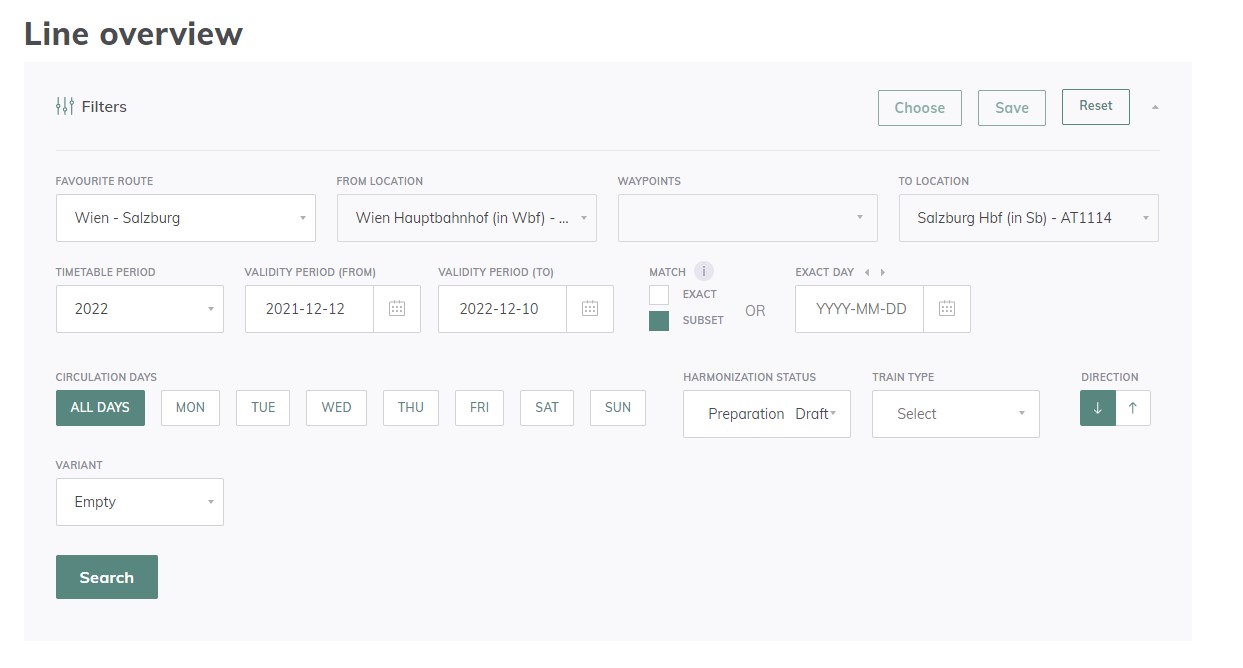Collapse the Filters panel
The height and width of the screenshot is (668, 1243).
(1155, 107)
